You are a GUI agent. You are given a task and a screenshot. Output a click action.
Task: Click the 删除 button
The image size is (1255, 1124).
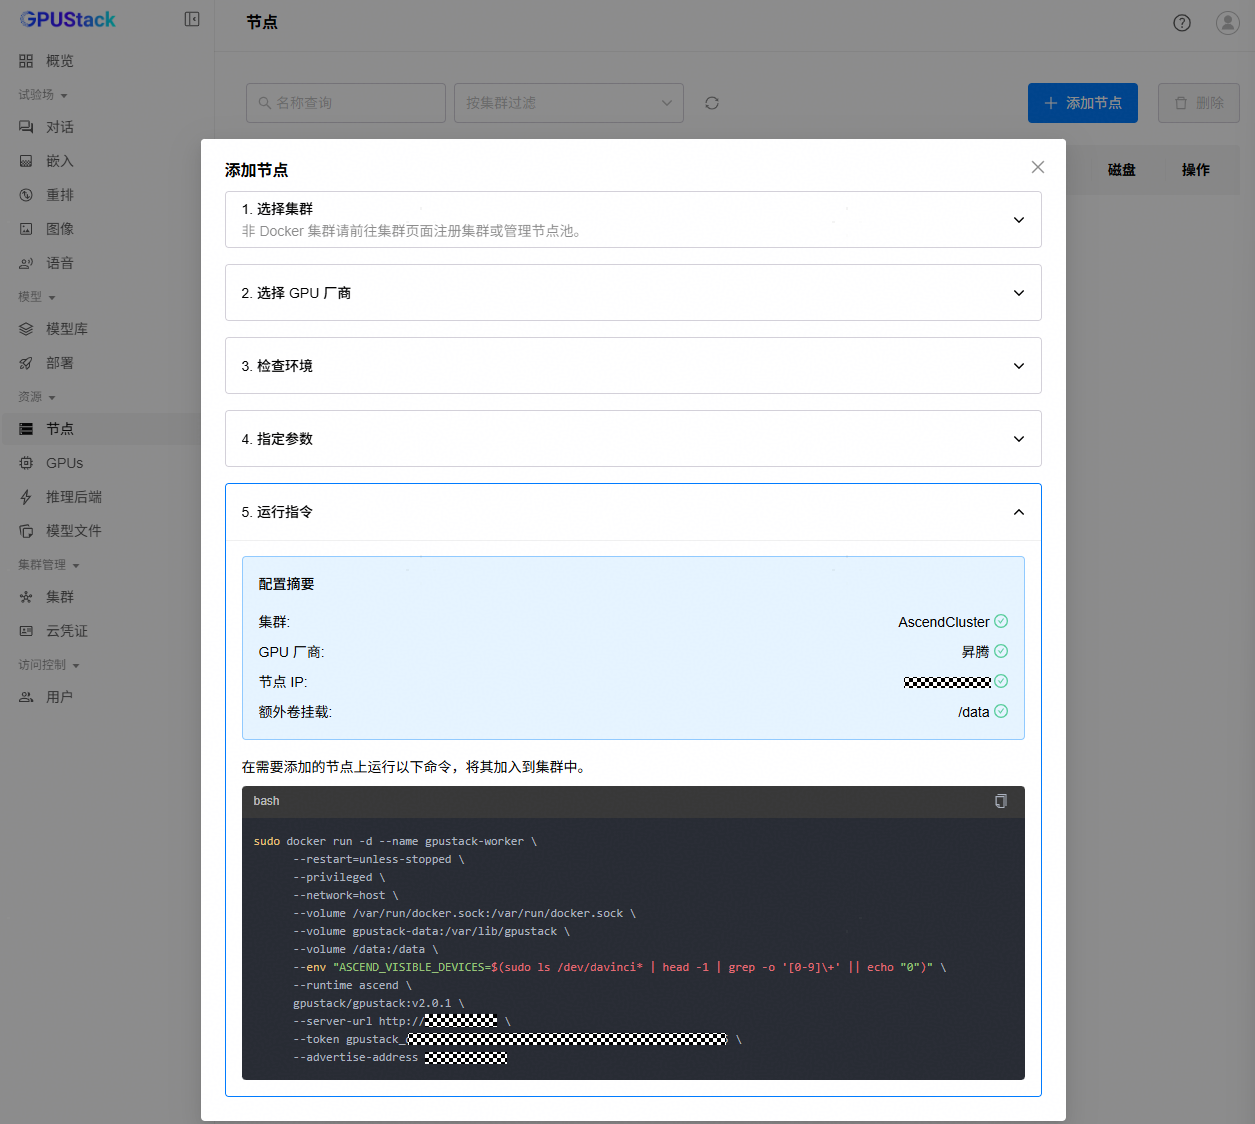(x=1198, y=103)
